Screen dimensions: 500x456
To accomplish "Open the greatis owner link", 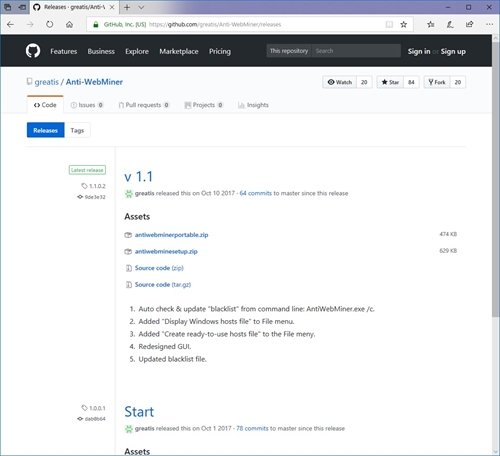I will click(47, 82).
